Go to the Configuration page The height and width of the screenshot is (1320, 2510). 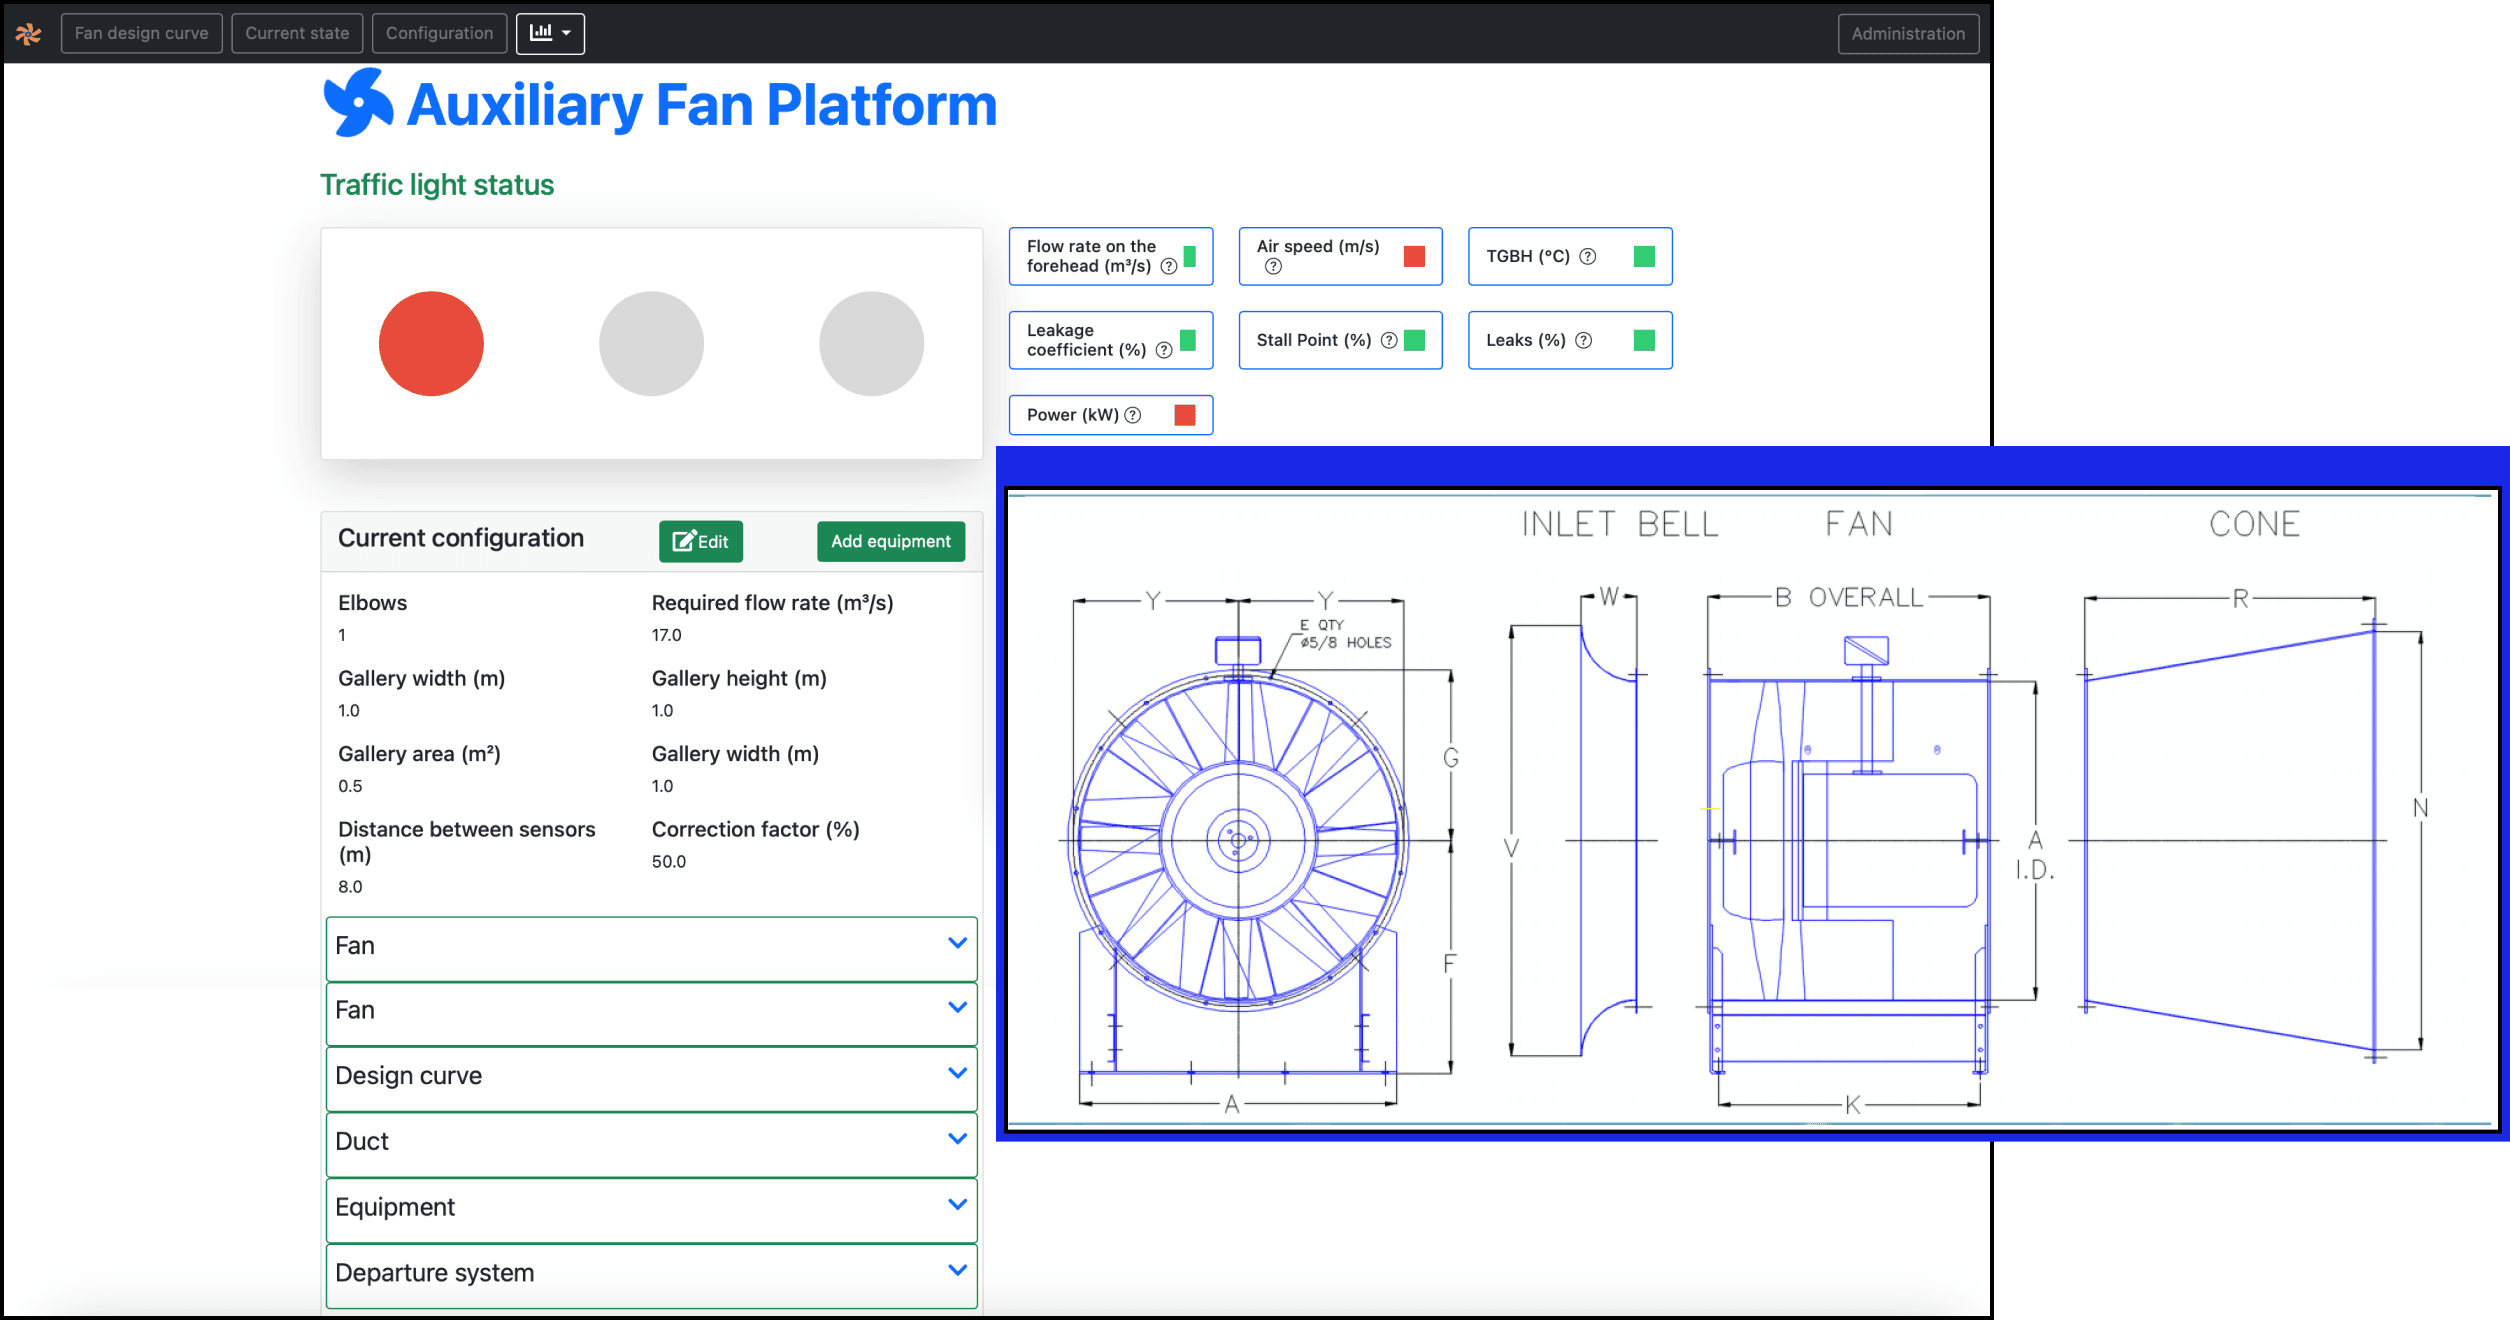tap(439, 33)
